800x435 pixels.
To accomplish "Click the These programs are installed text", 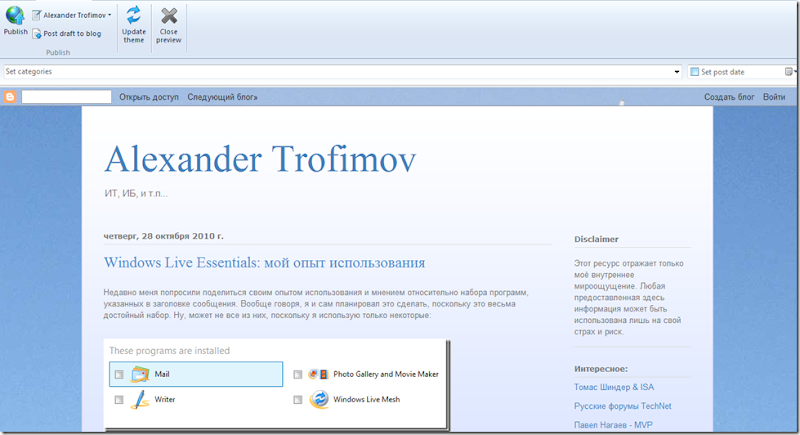I will 169,351.
